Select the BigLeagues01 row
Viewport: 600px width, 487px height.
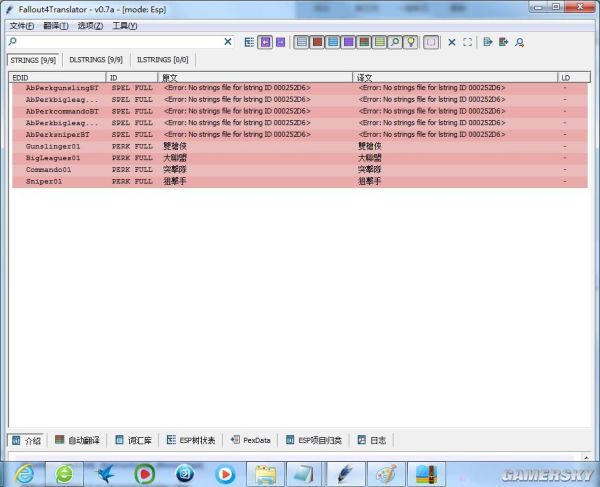[x=300, y=158]
